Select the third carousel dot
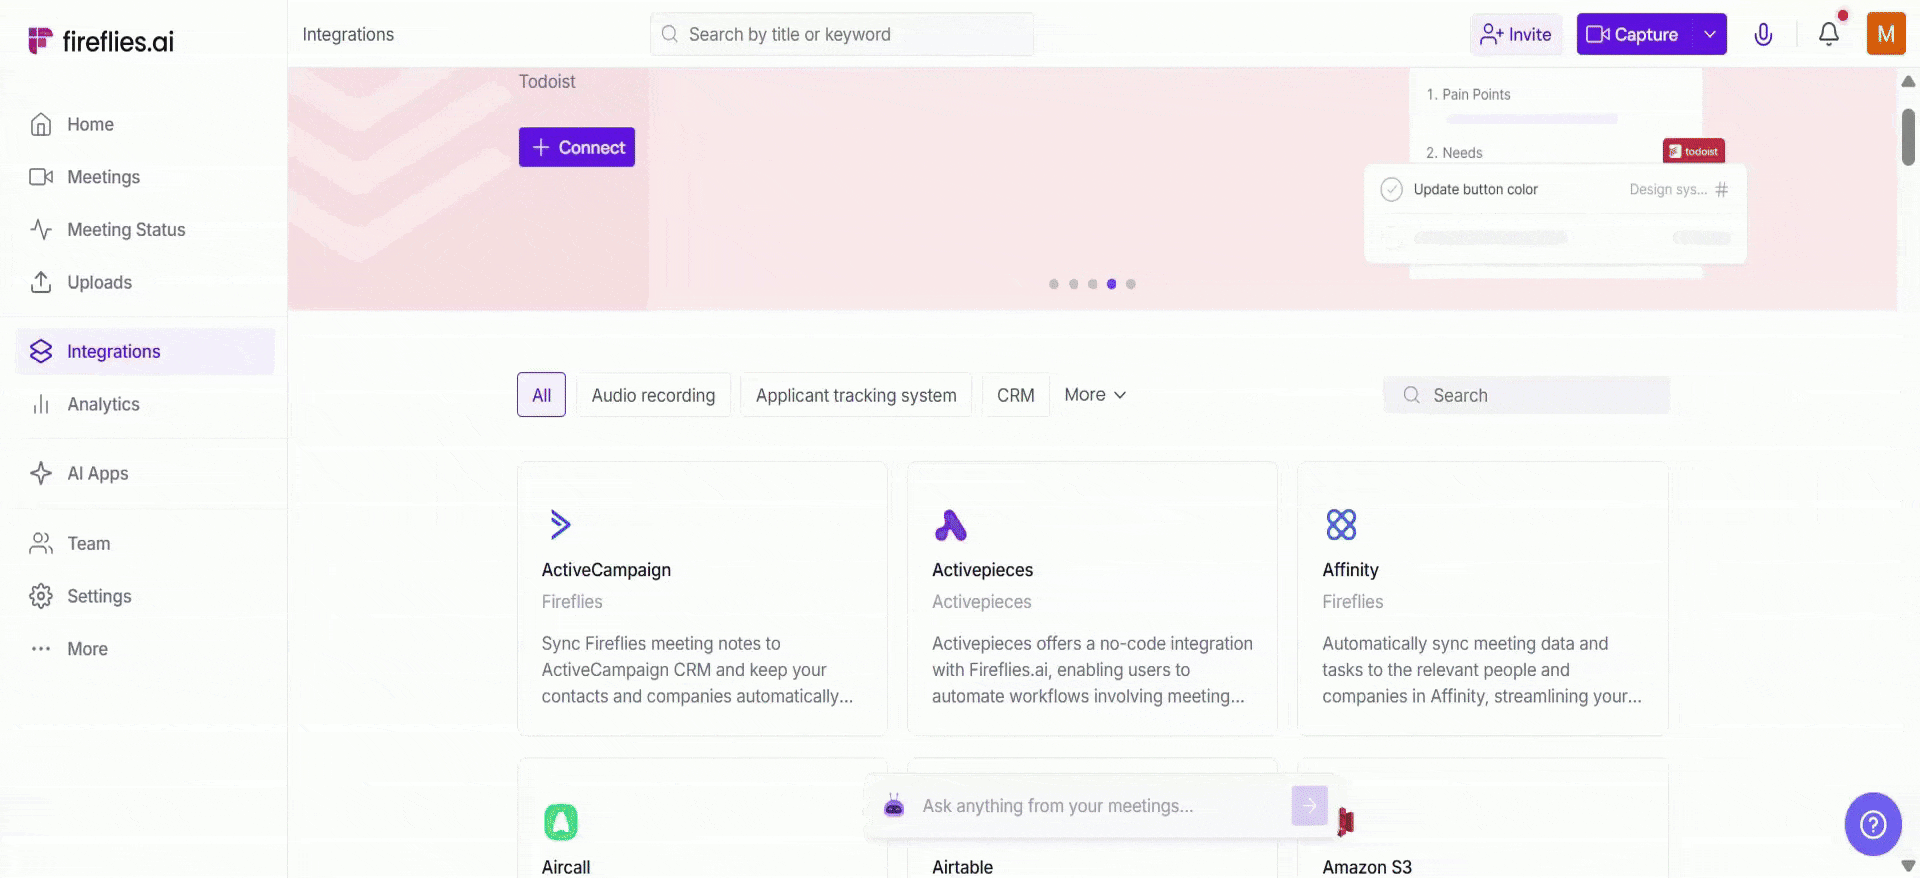 click(1092, 284)
